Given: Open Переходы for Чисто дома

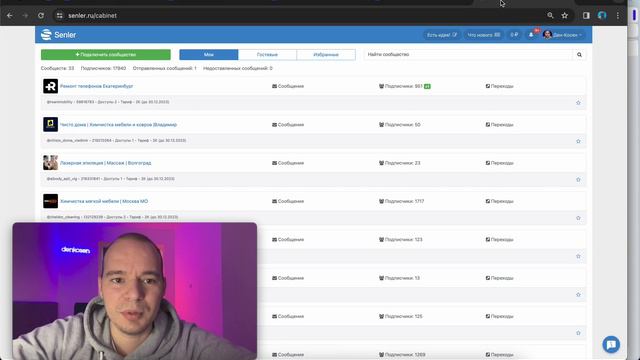Looking at the screenshot, I should (x=500, y=124).
